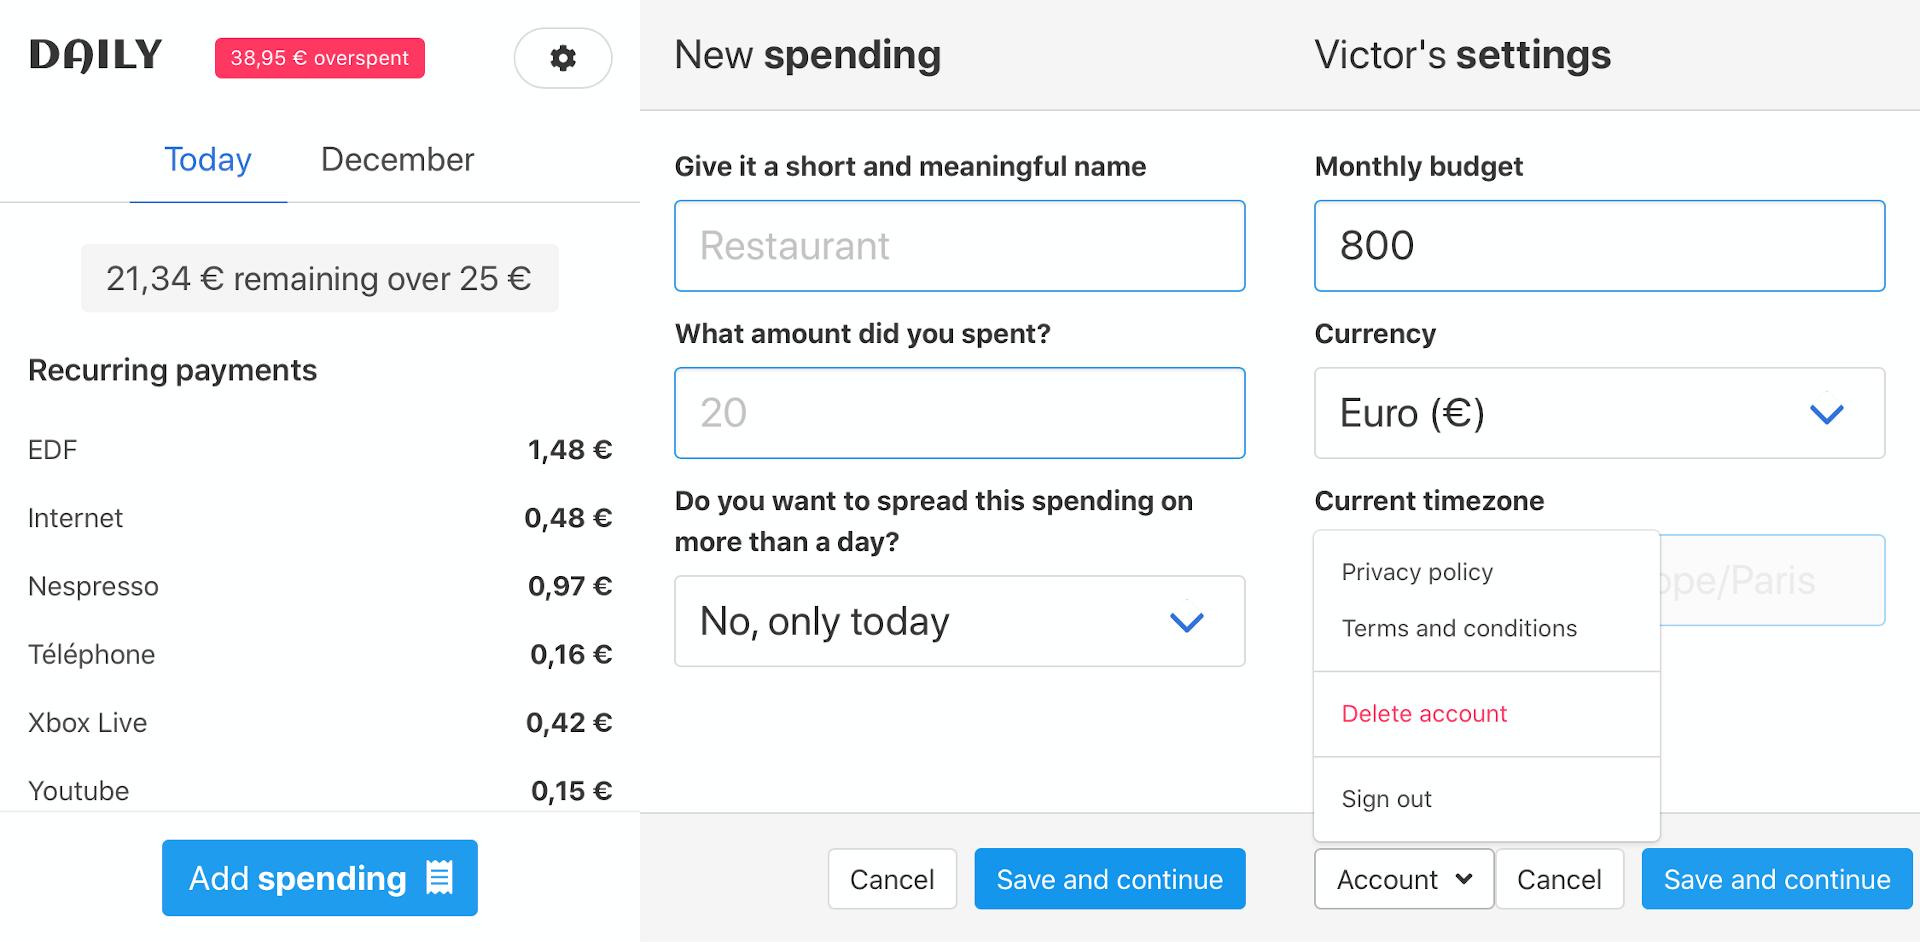
Task: Edit the Monthly budget field
Action: pyautogui.click(x=1599, y=246)
